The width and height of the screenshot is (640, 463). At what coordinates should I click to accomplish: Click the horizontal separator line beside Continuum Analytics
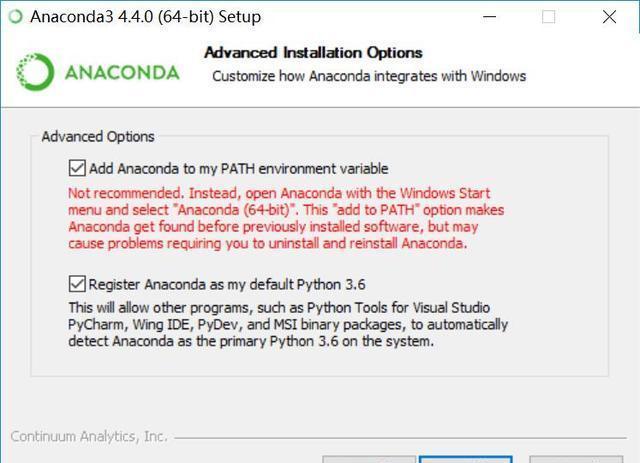click(400, 438)
